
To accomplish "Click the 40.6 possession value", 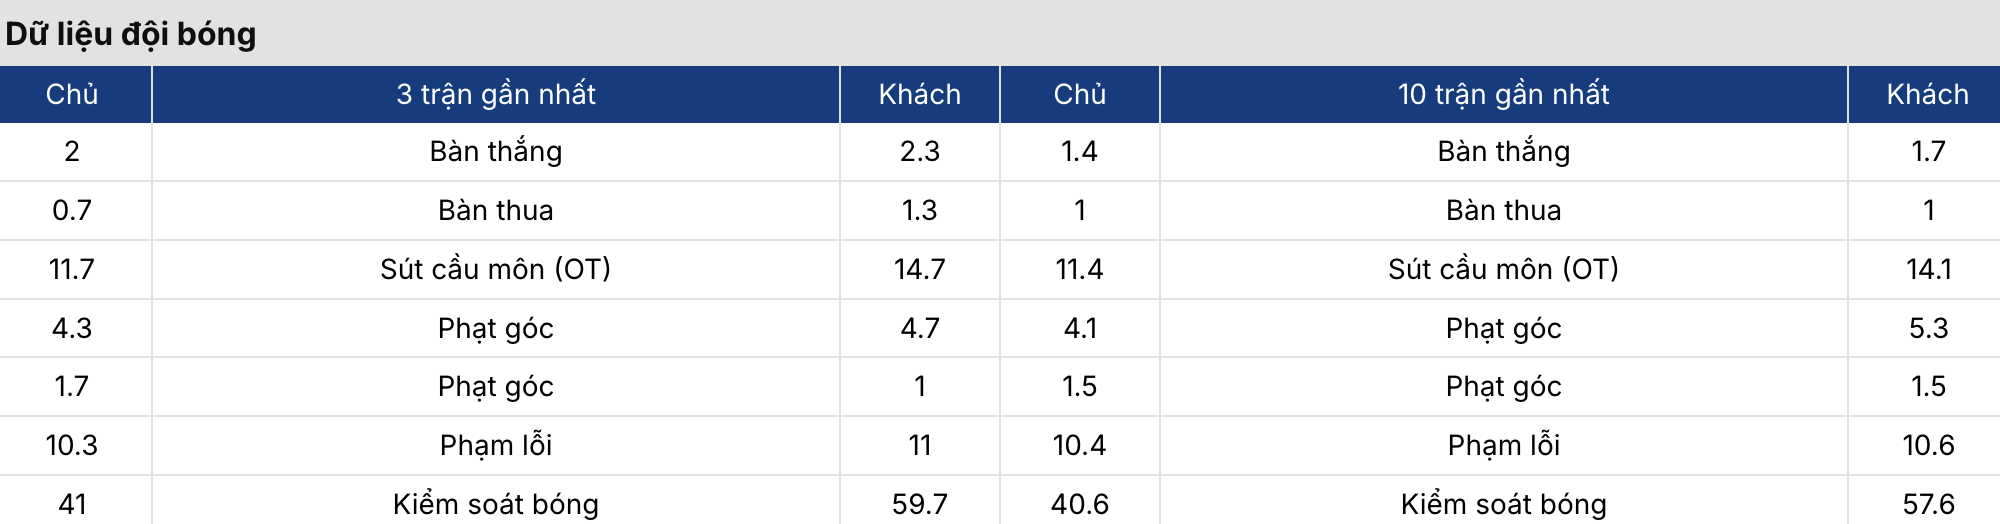I will click(1079, 504).
